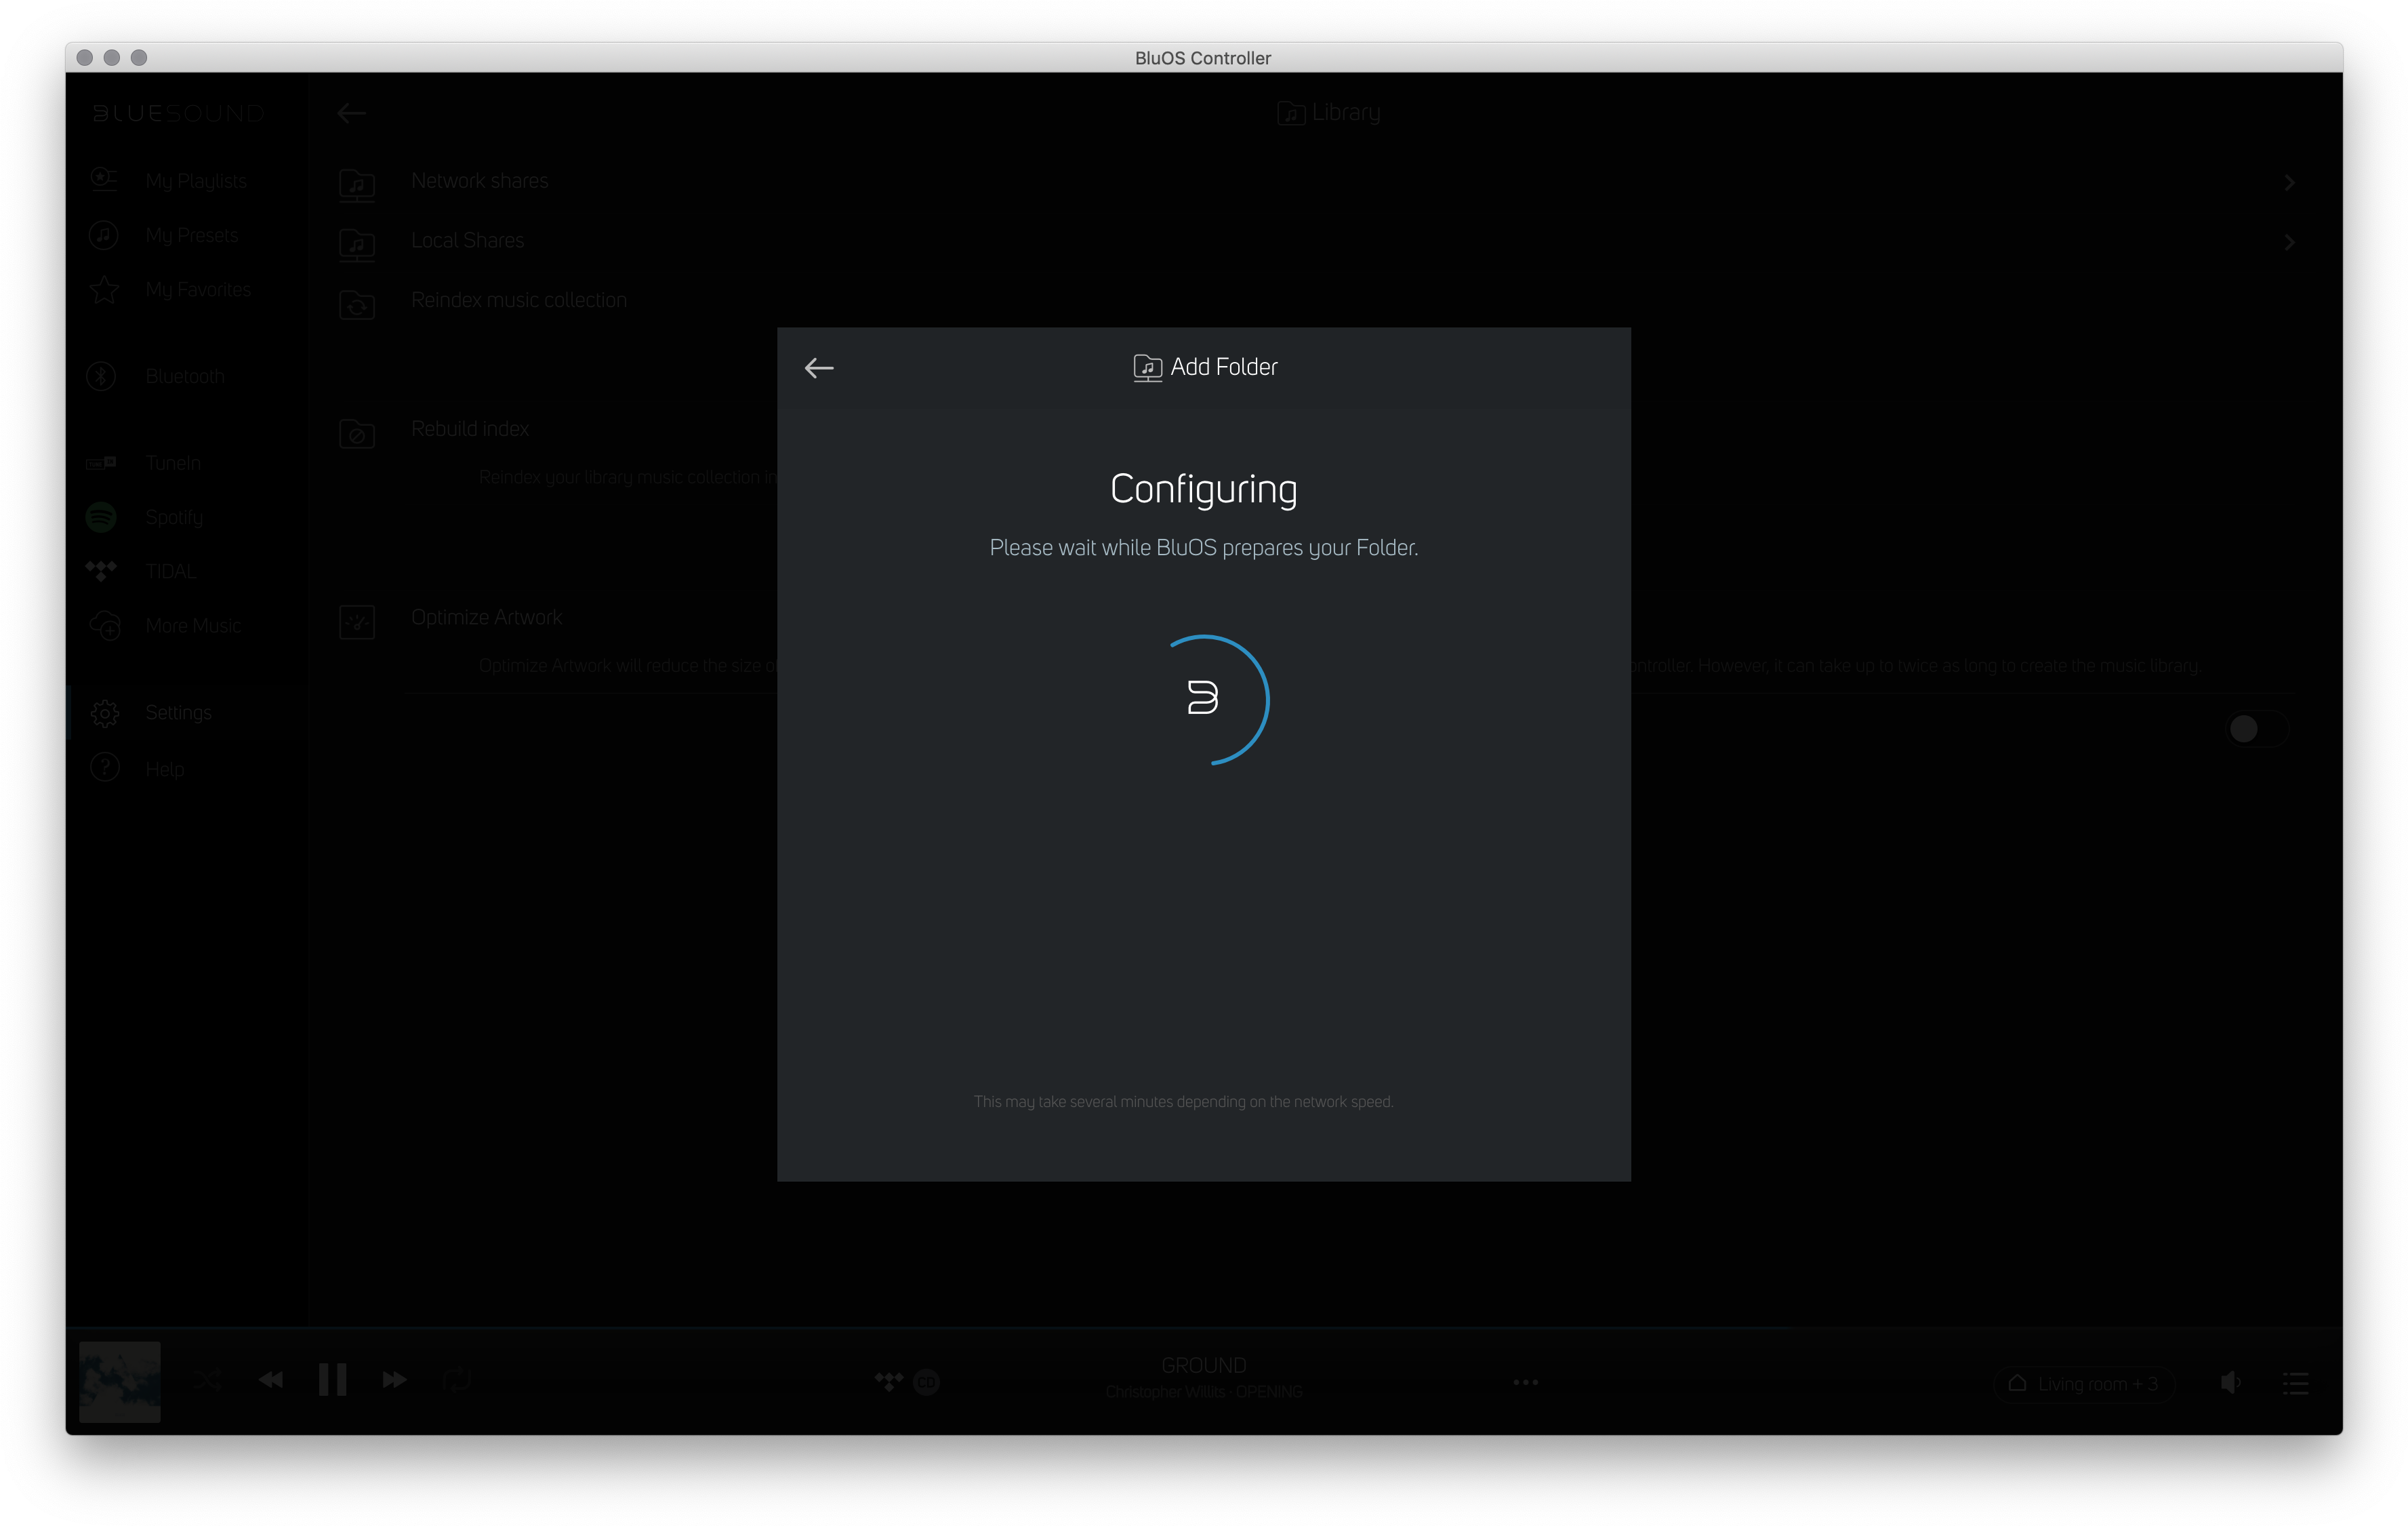Click the Settings gear icon
Viewport: 2408px width, 1526px height.
tap(104, 713)
